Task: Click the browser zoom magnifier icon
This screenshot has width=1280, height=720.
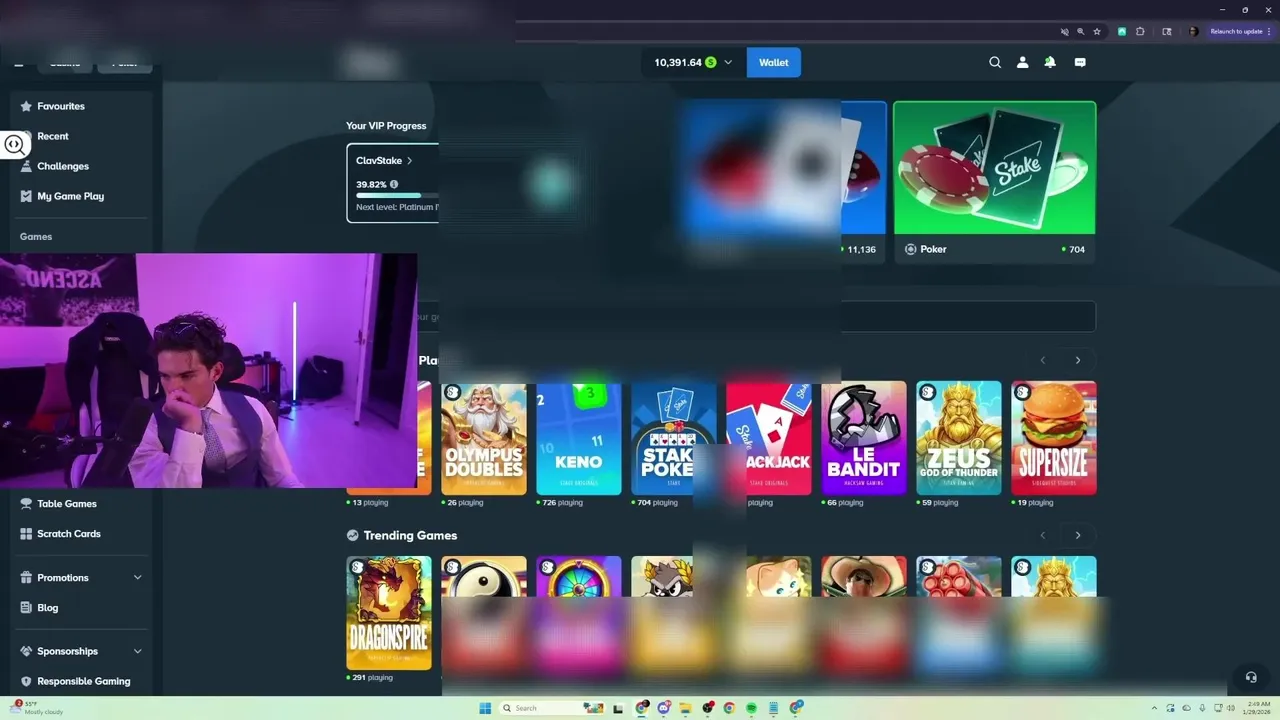Action: (x=1081, y=32)
